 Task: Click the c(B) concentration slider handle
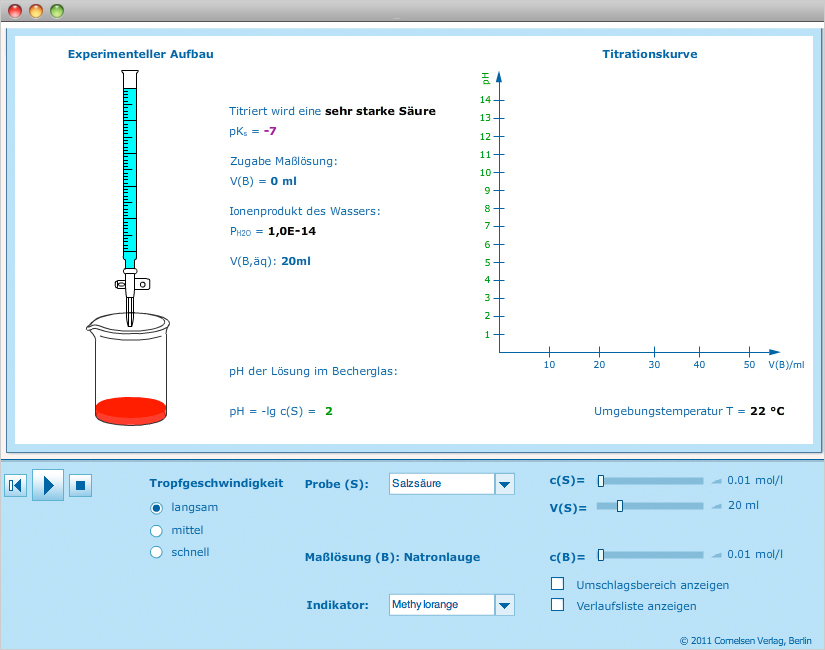pyautogui.click(x=601, y=555)
